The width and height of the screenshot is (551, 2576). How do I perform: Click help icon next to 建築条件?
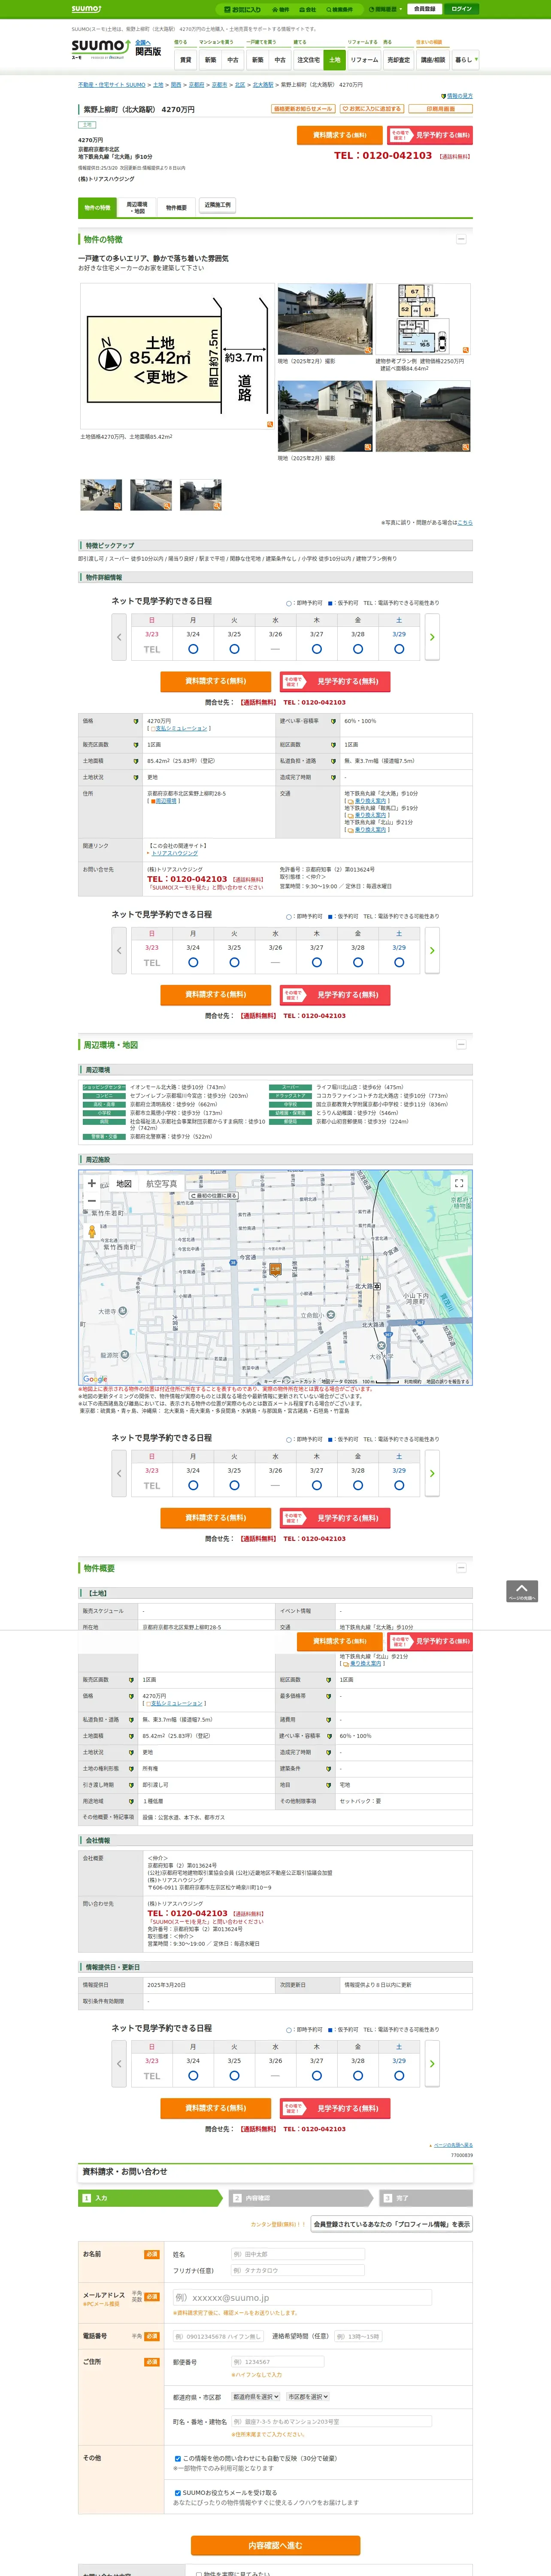click(329, 1768)
